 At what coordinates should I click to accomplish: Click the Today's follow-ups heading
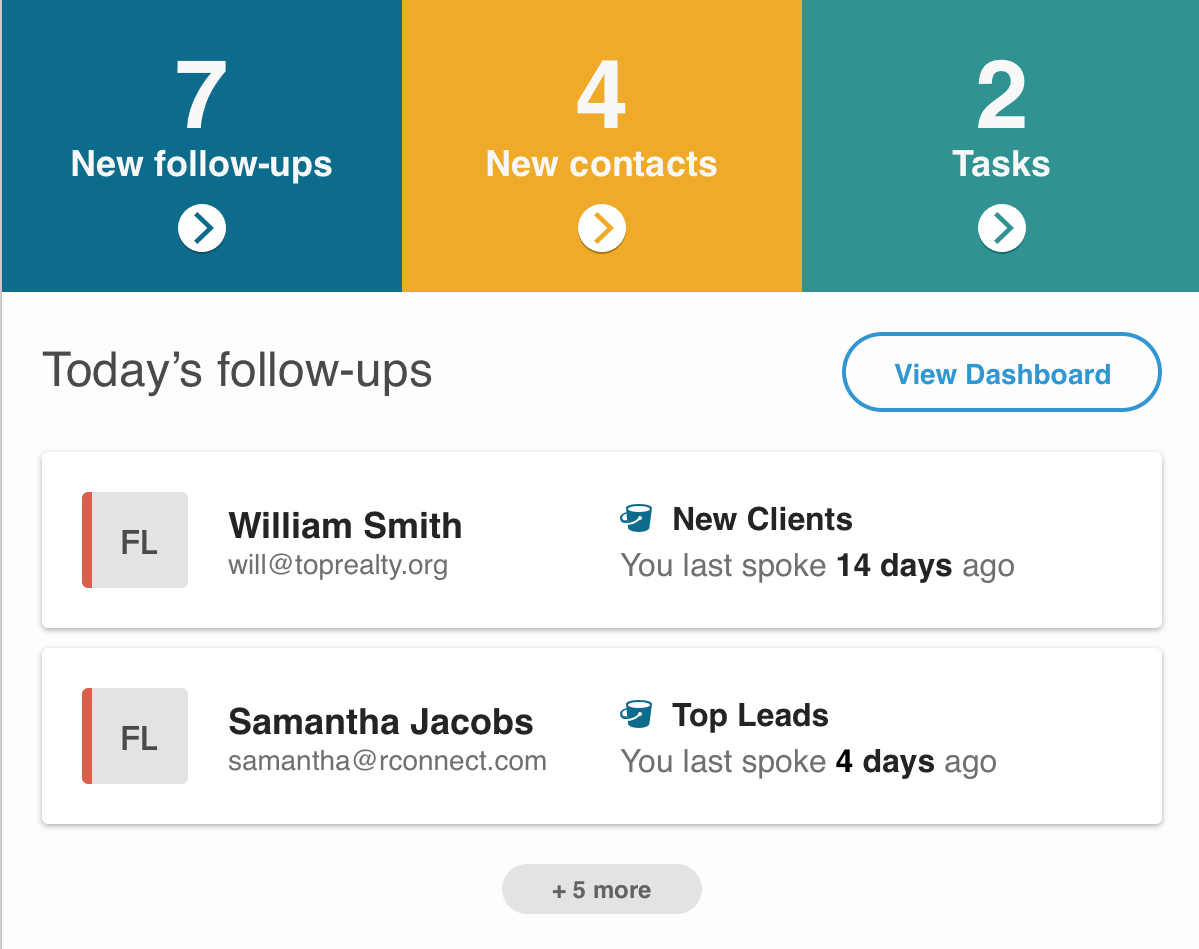pyautogui.click(x=237, y=370)
